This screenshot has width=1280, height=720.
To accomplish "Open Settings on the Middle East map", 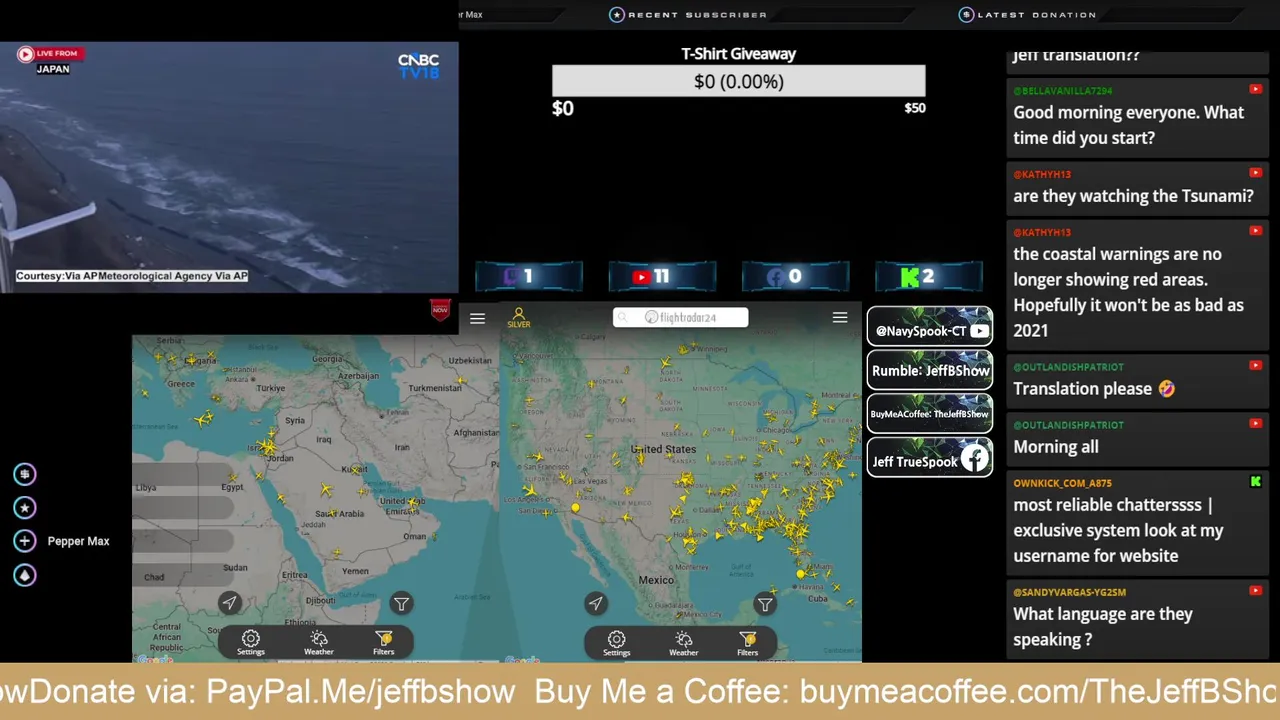I will (251, 642).
